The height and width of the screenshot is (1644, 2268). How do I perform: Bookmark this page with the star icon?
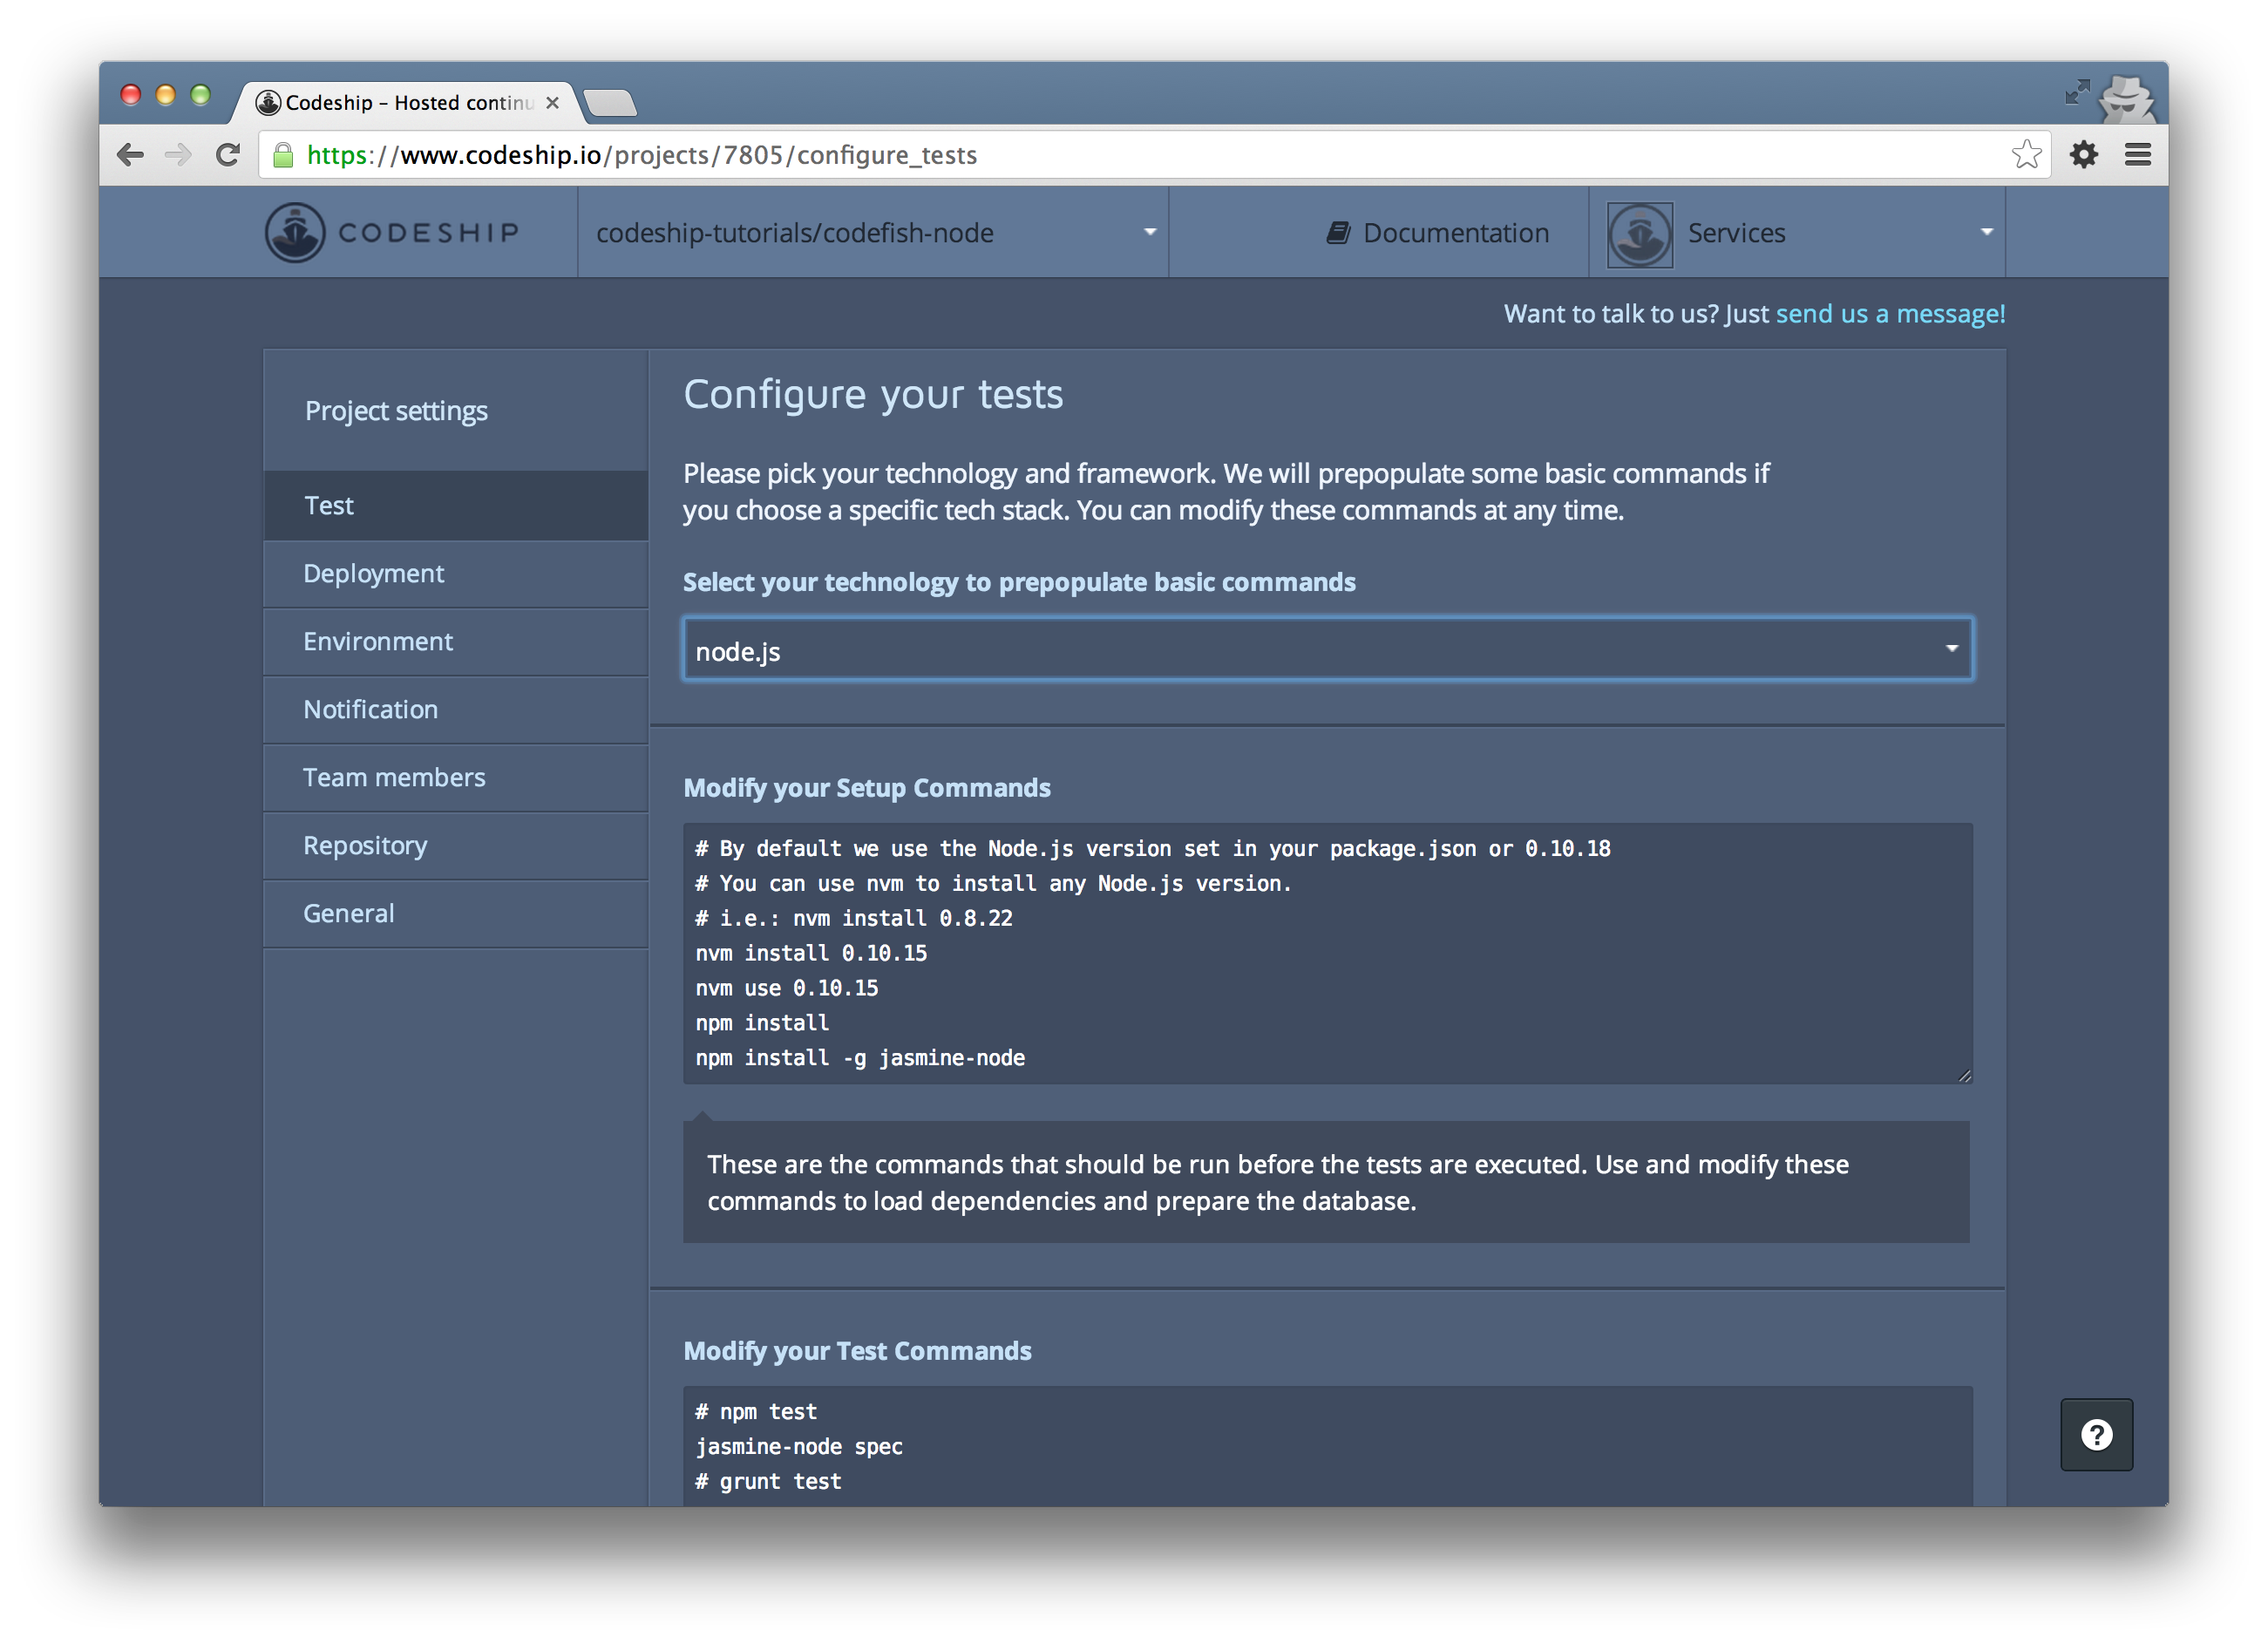pyautogui.click(x=2026, y=155)
